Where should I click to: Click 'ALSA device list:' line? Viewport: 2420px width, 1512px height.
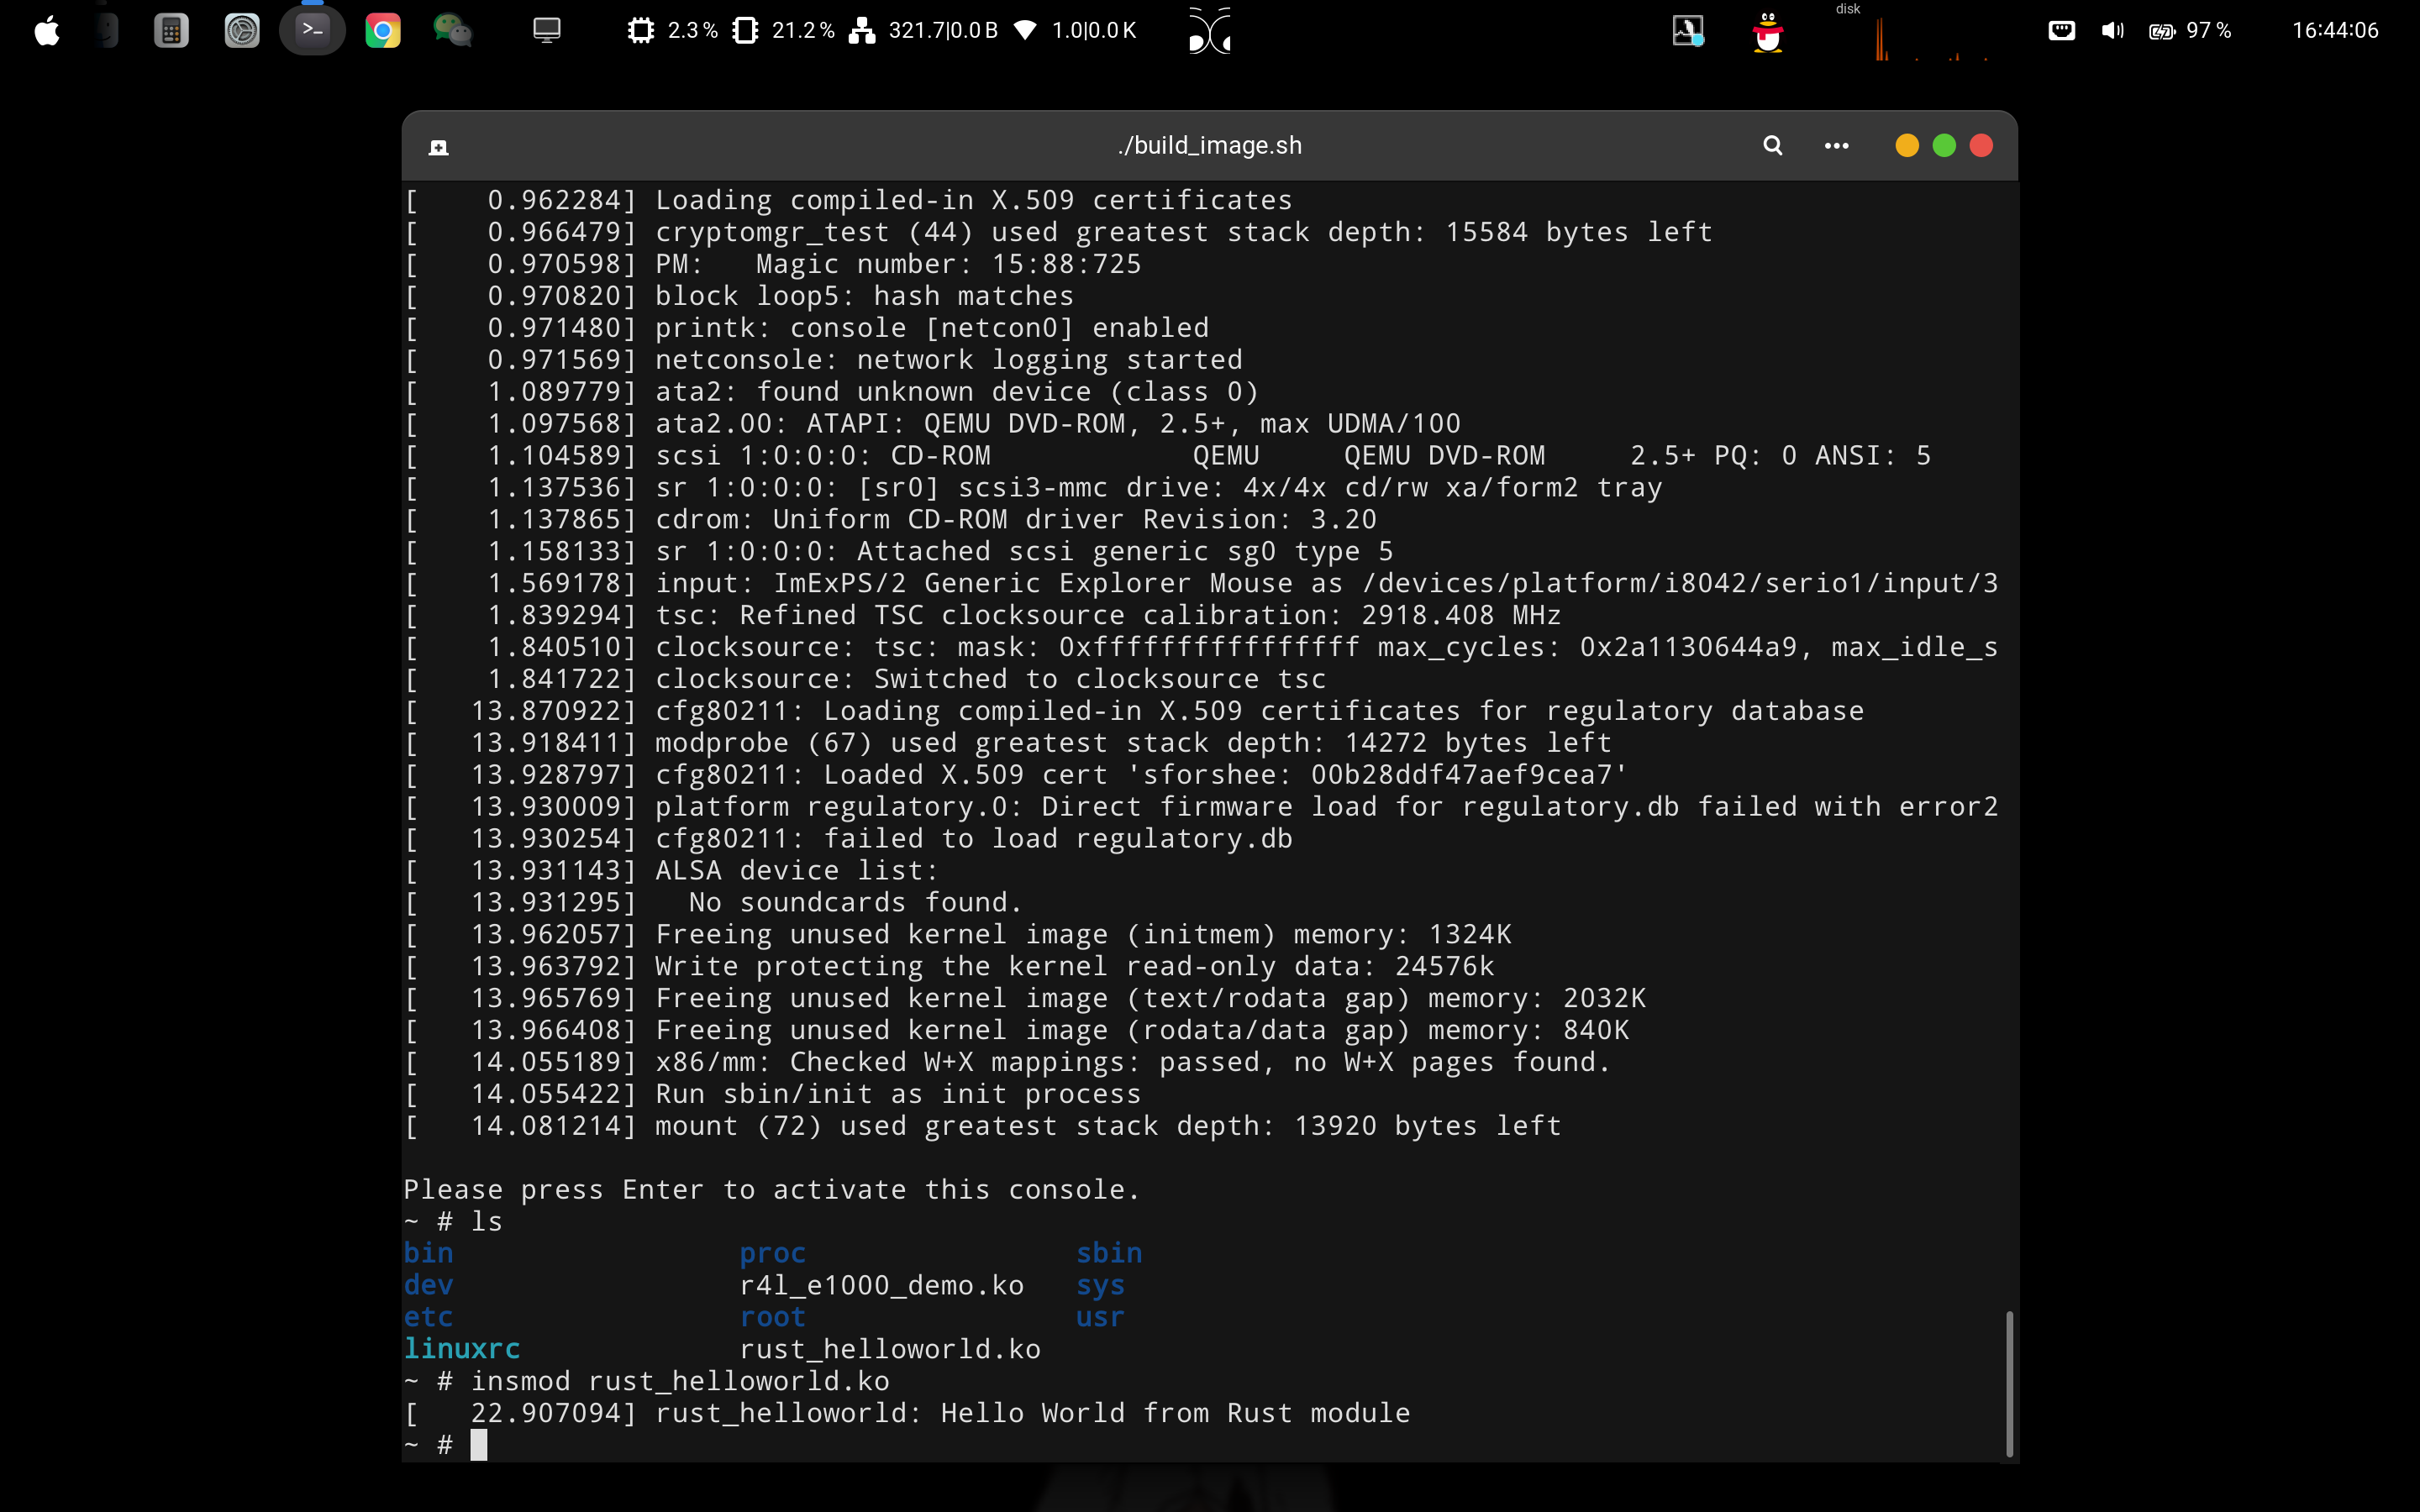(x=671, y=870)
